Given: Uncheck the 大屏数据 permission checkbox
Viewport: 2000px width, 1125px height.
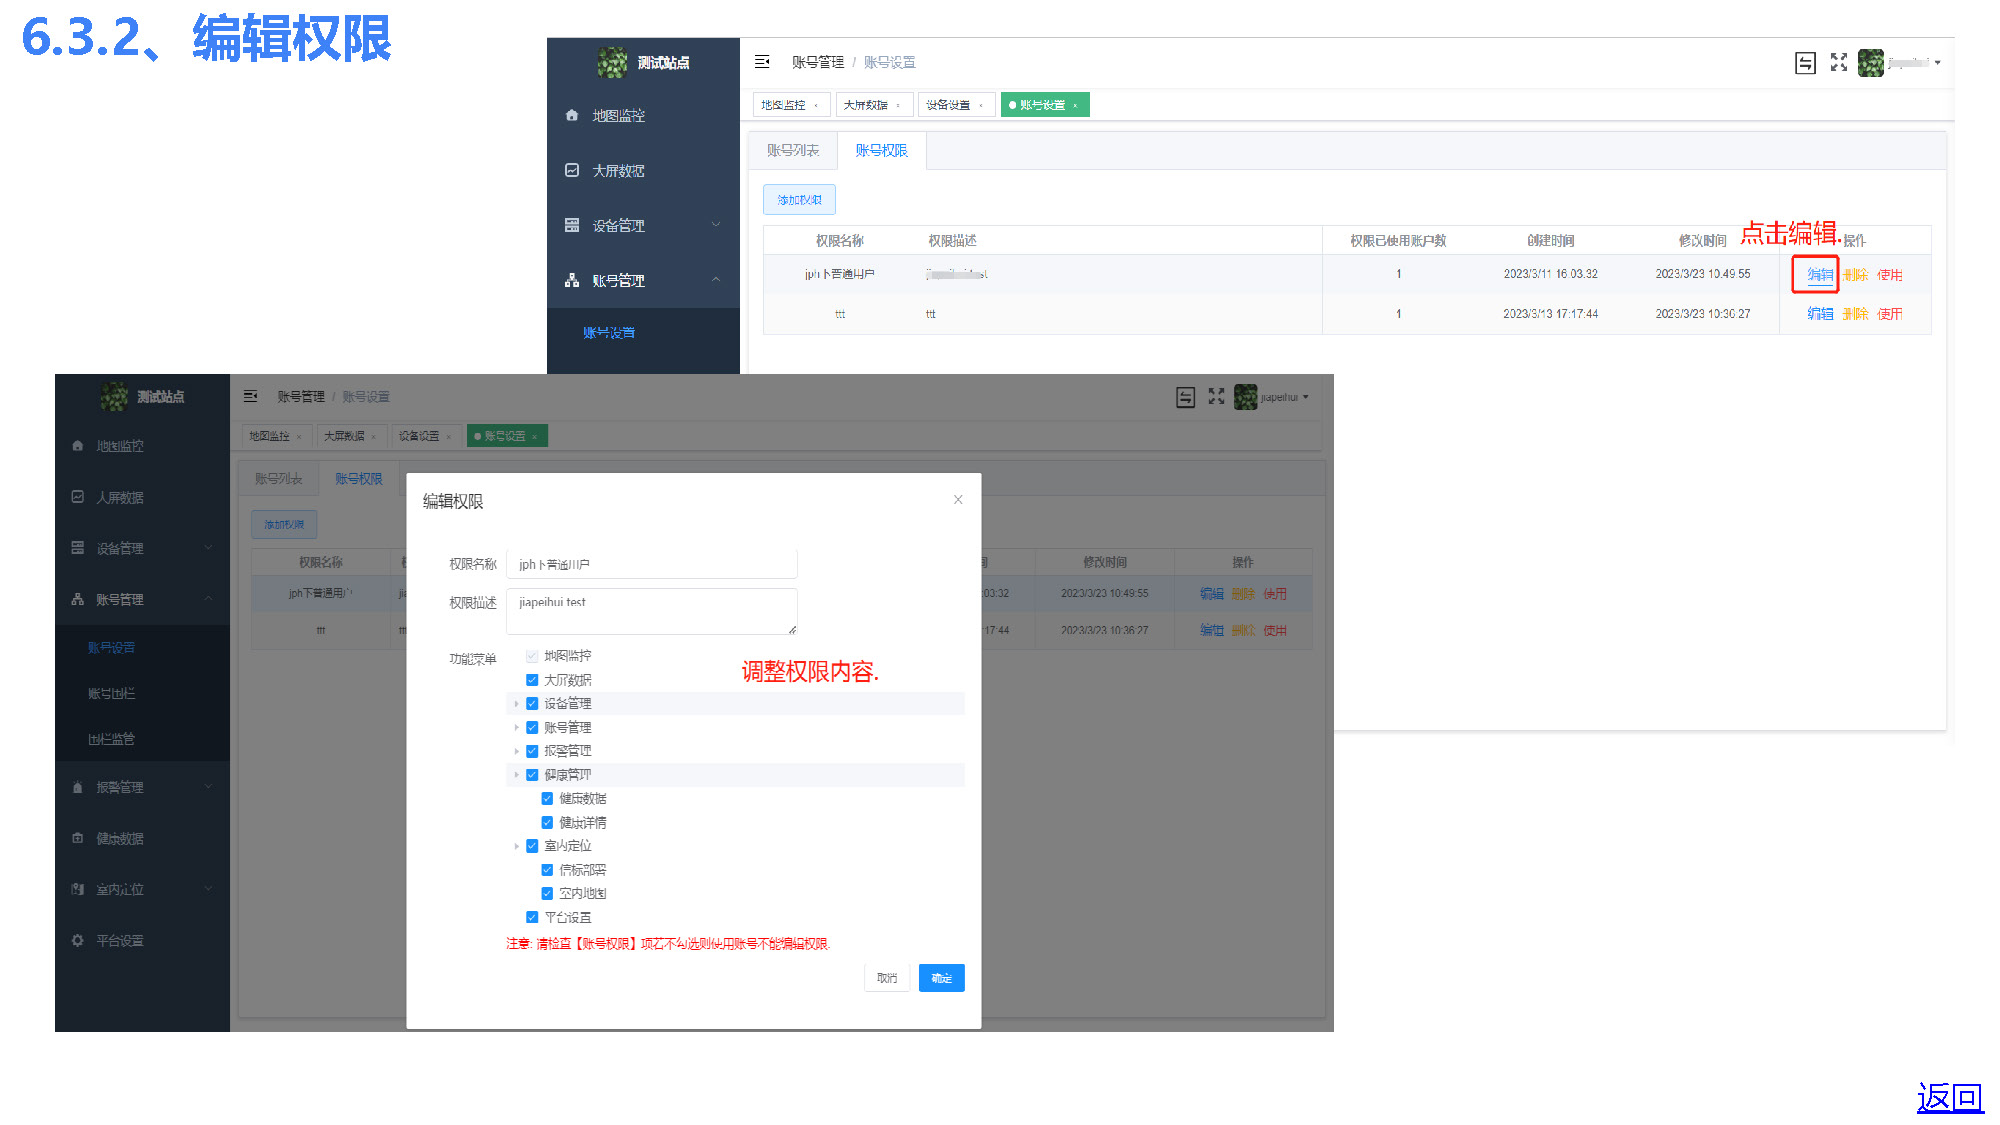Looking at the screenshot, I should coord(532,680).
